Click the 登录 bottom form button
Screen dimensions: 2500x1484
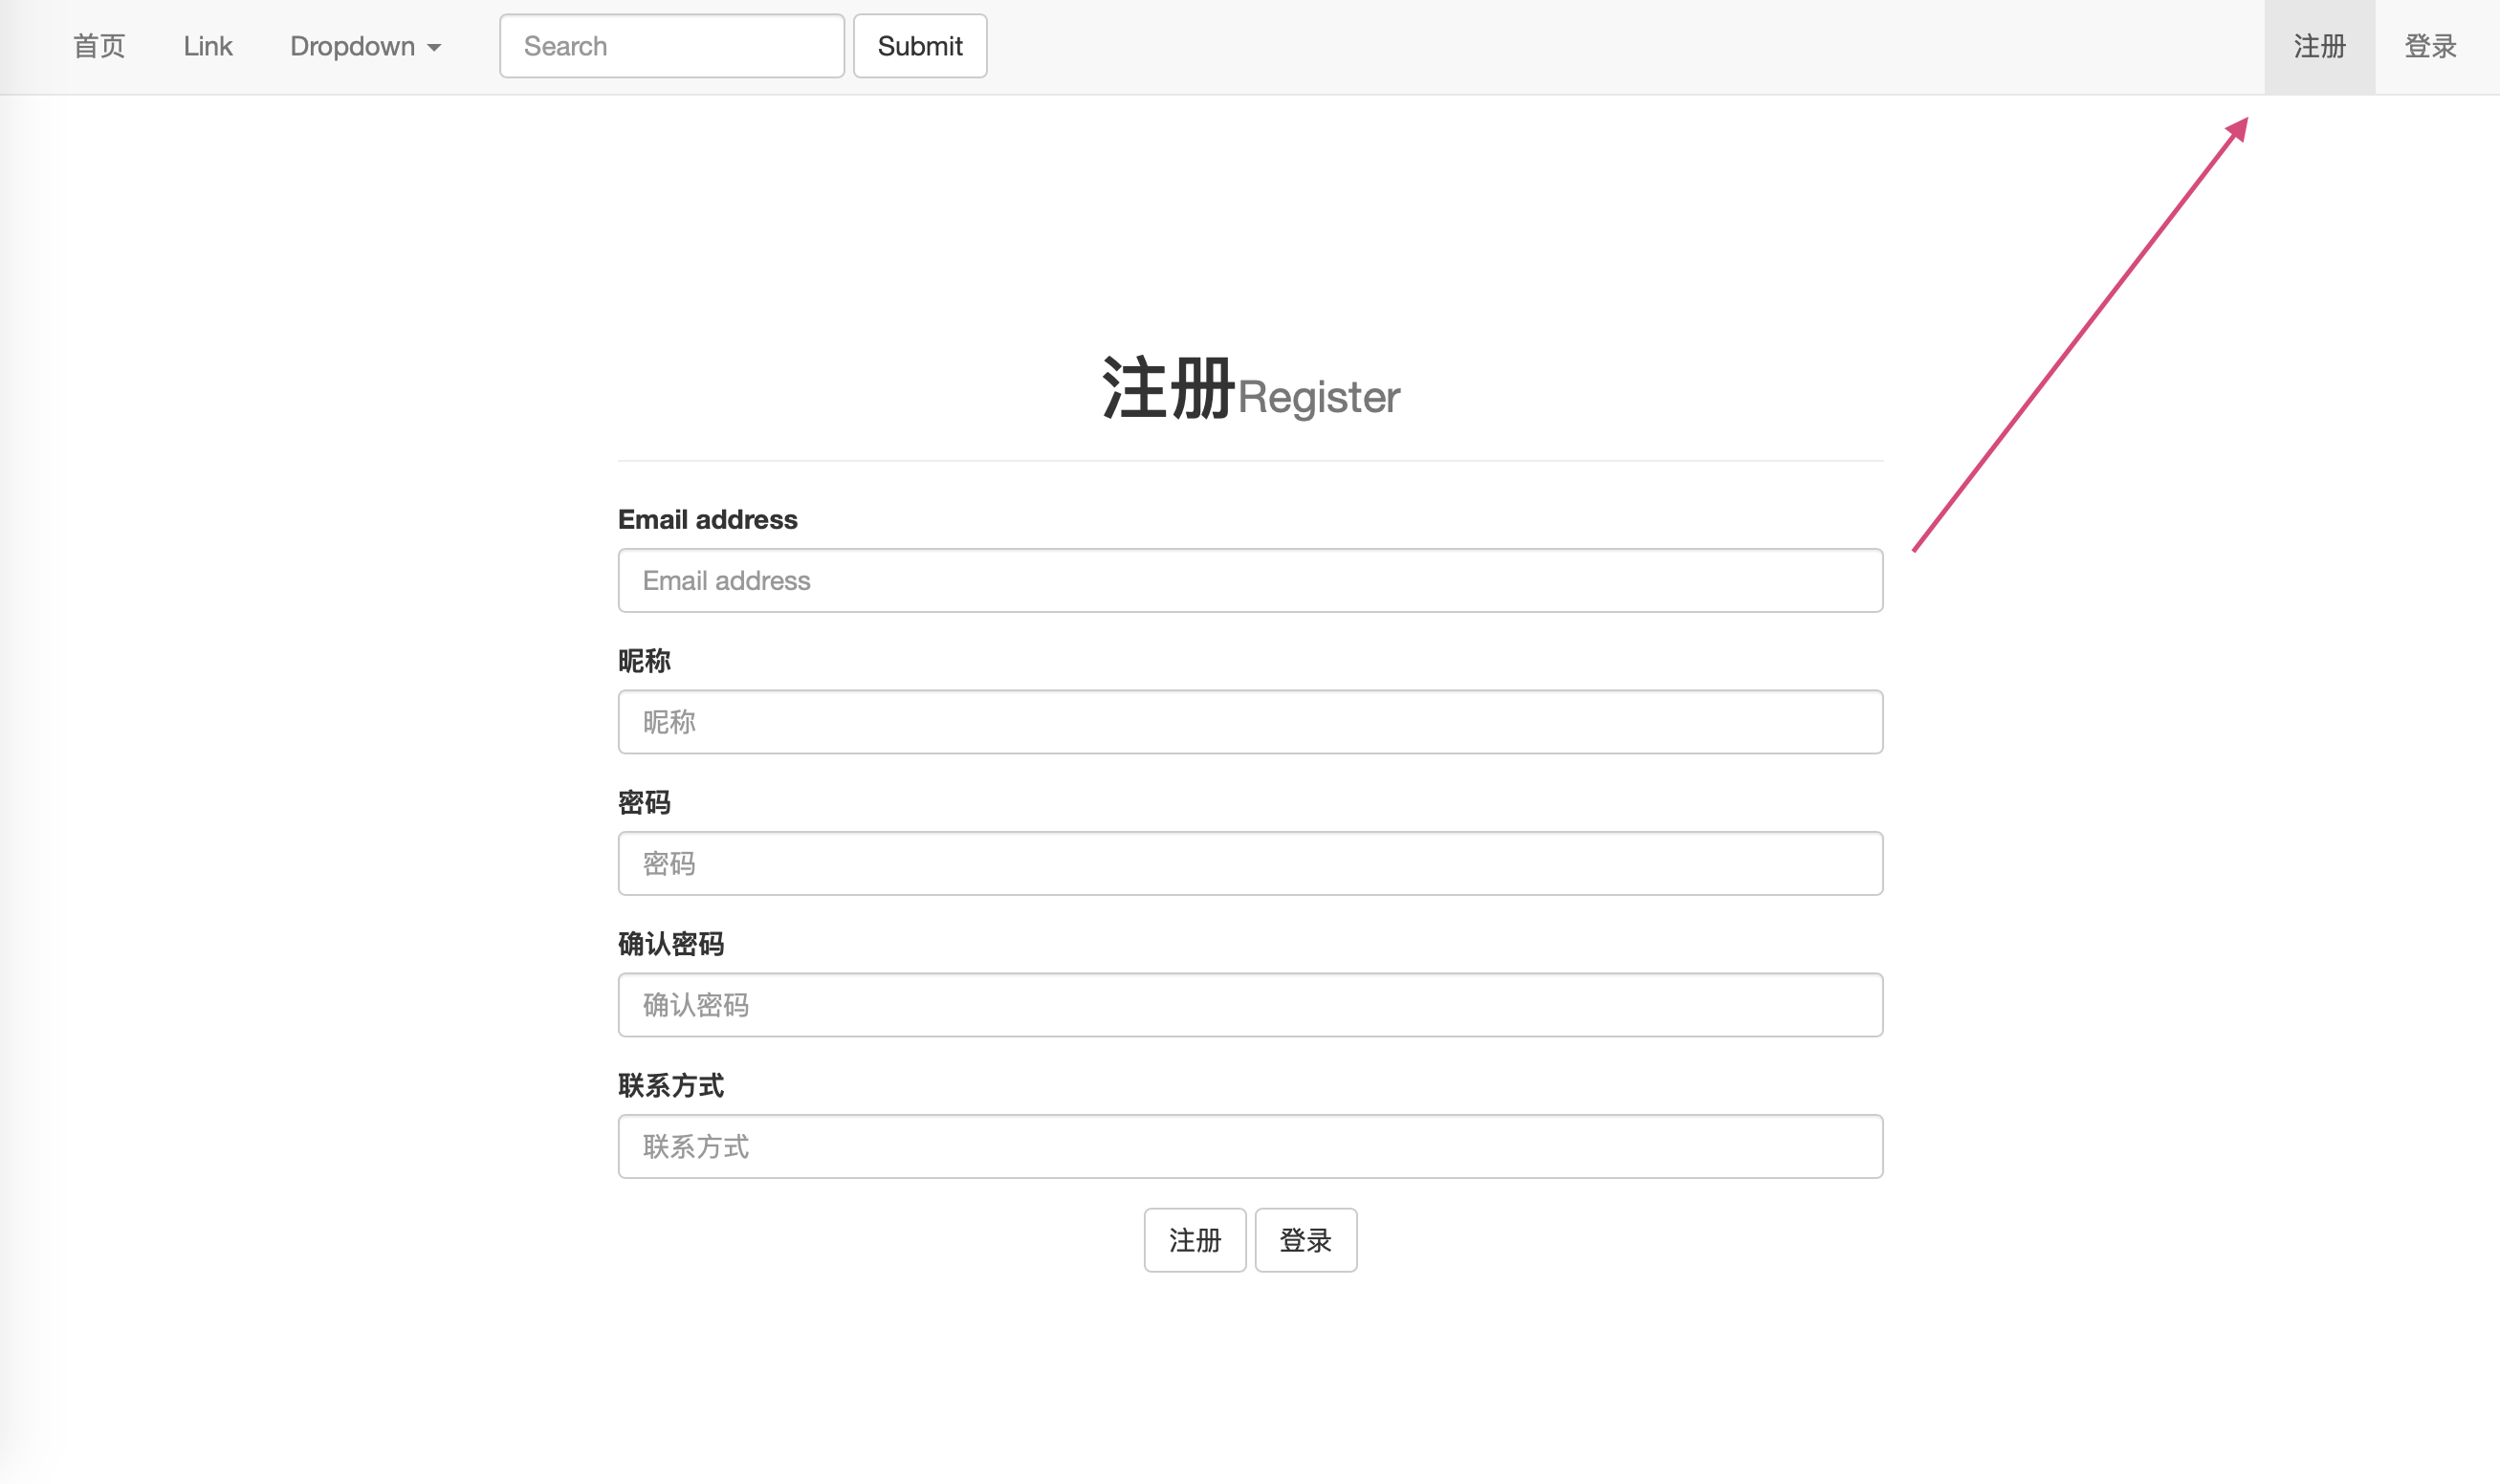(1307, 1238)
